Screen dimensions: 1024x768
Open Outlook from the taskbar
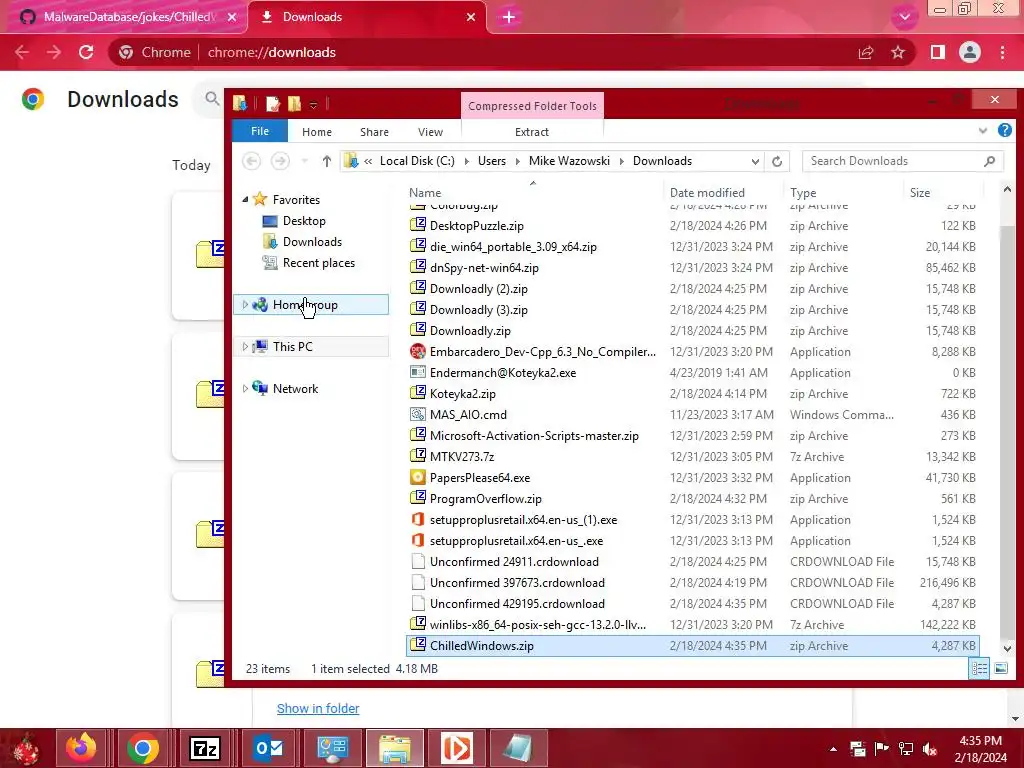pos(268,748)
